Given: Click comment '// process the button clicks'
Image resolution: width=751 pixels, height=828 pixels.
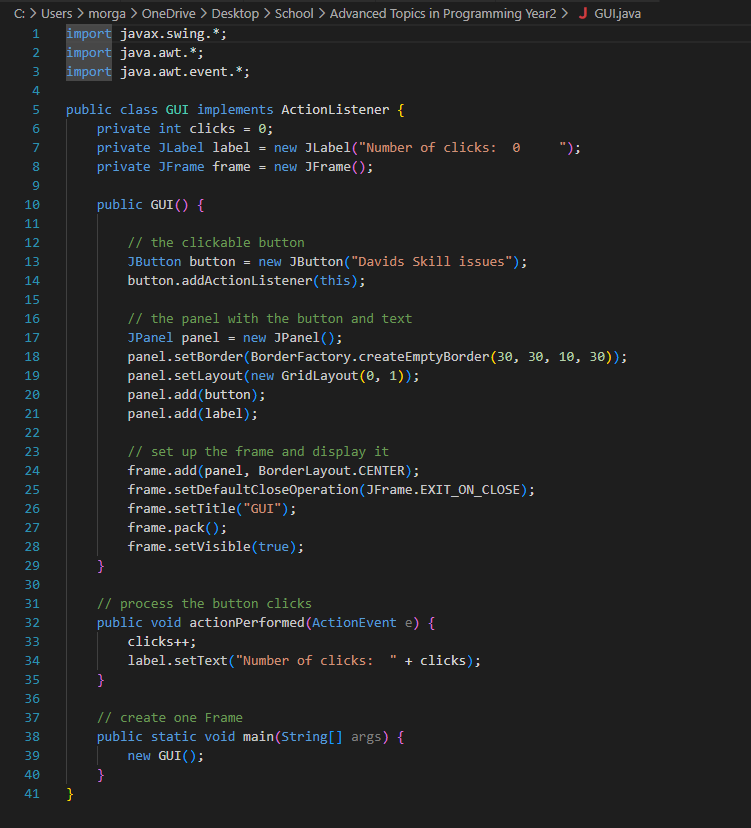Looking at the screenshot, I should tap(204, 604).
